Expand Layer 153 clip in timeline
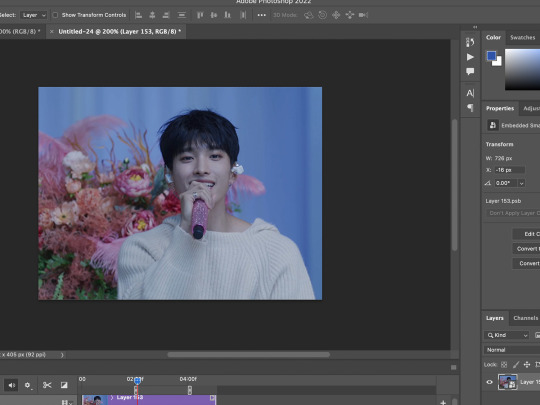Screen dimensions: 540x405 coord(112,397)
